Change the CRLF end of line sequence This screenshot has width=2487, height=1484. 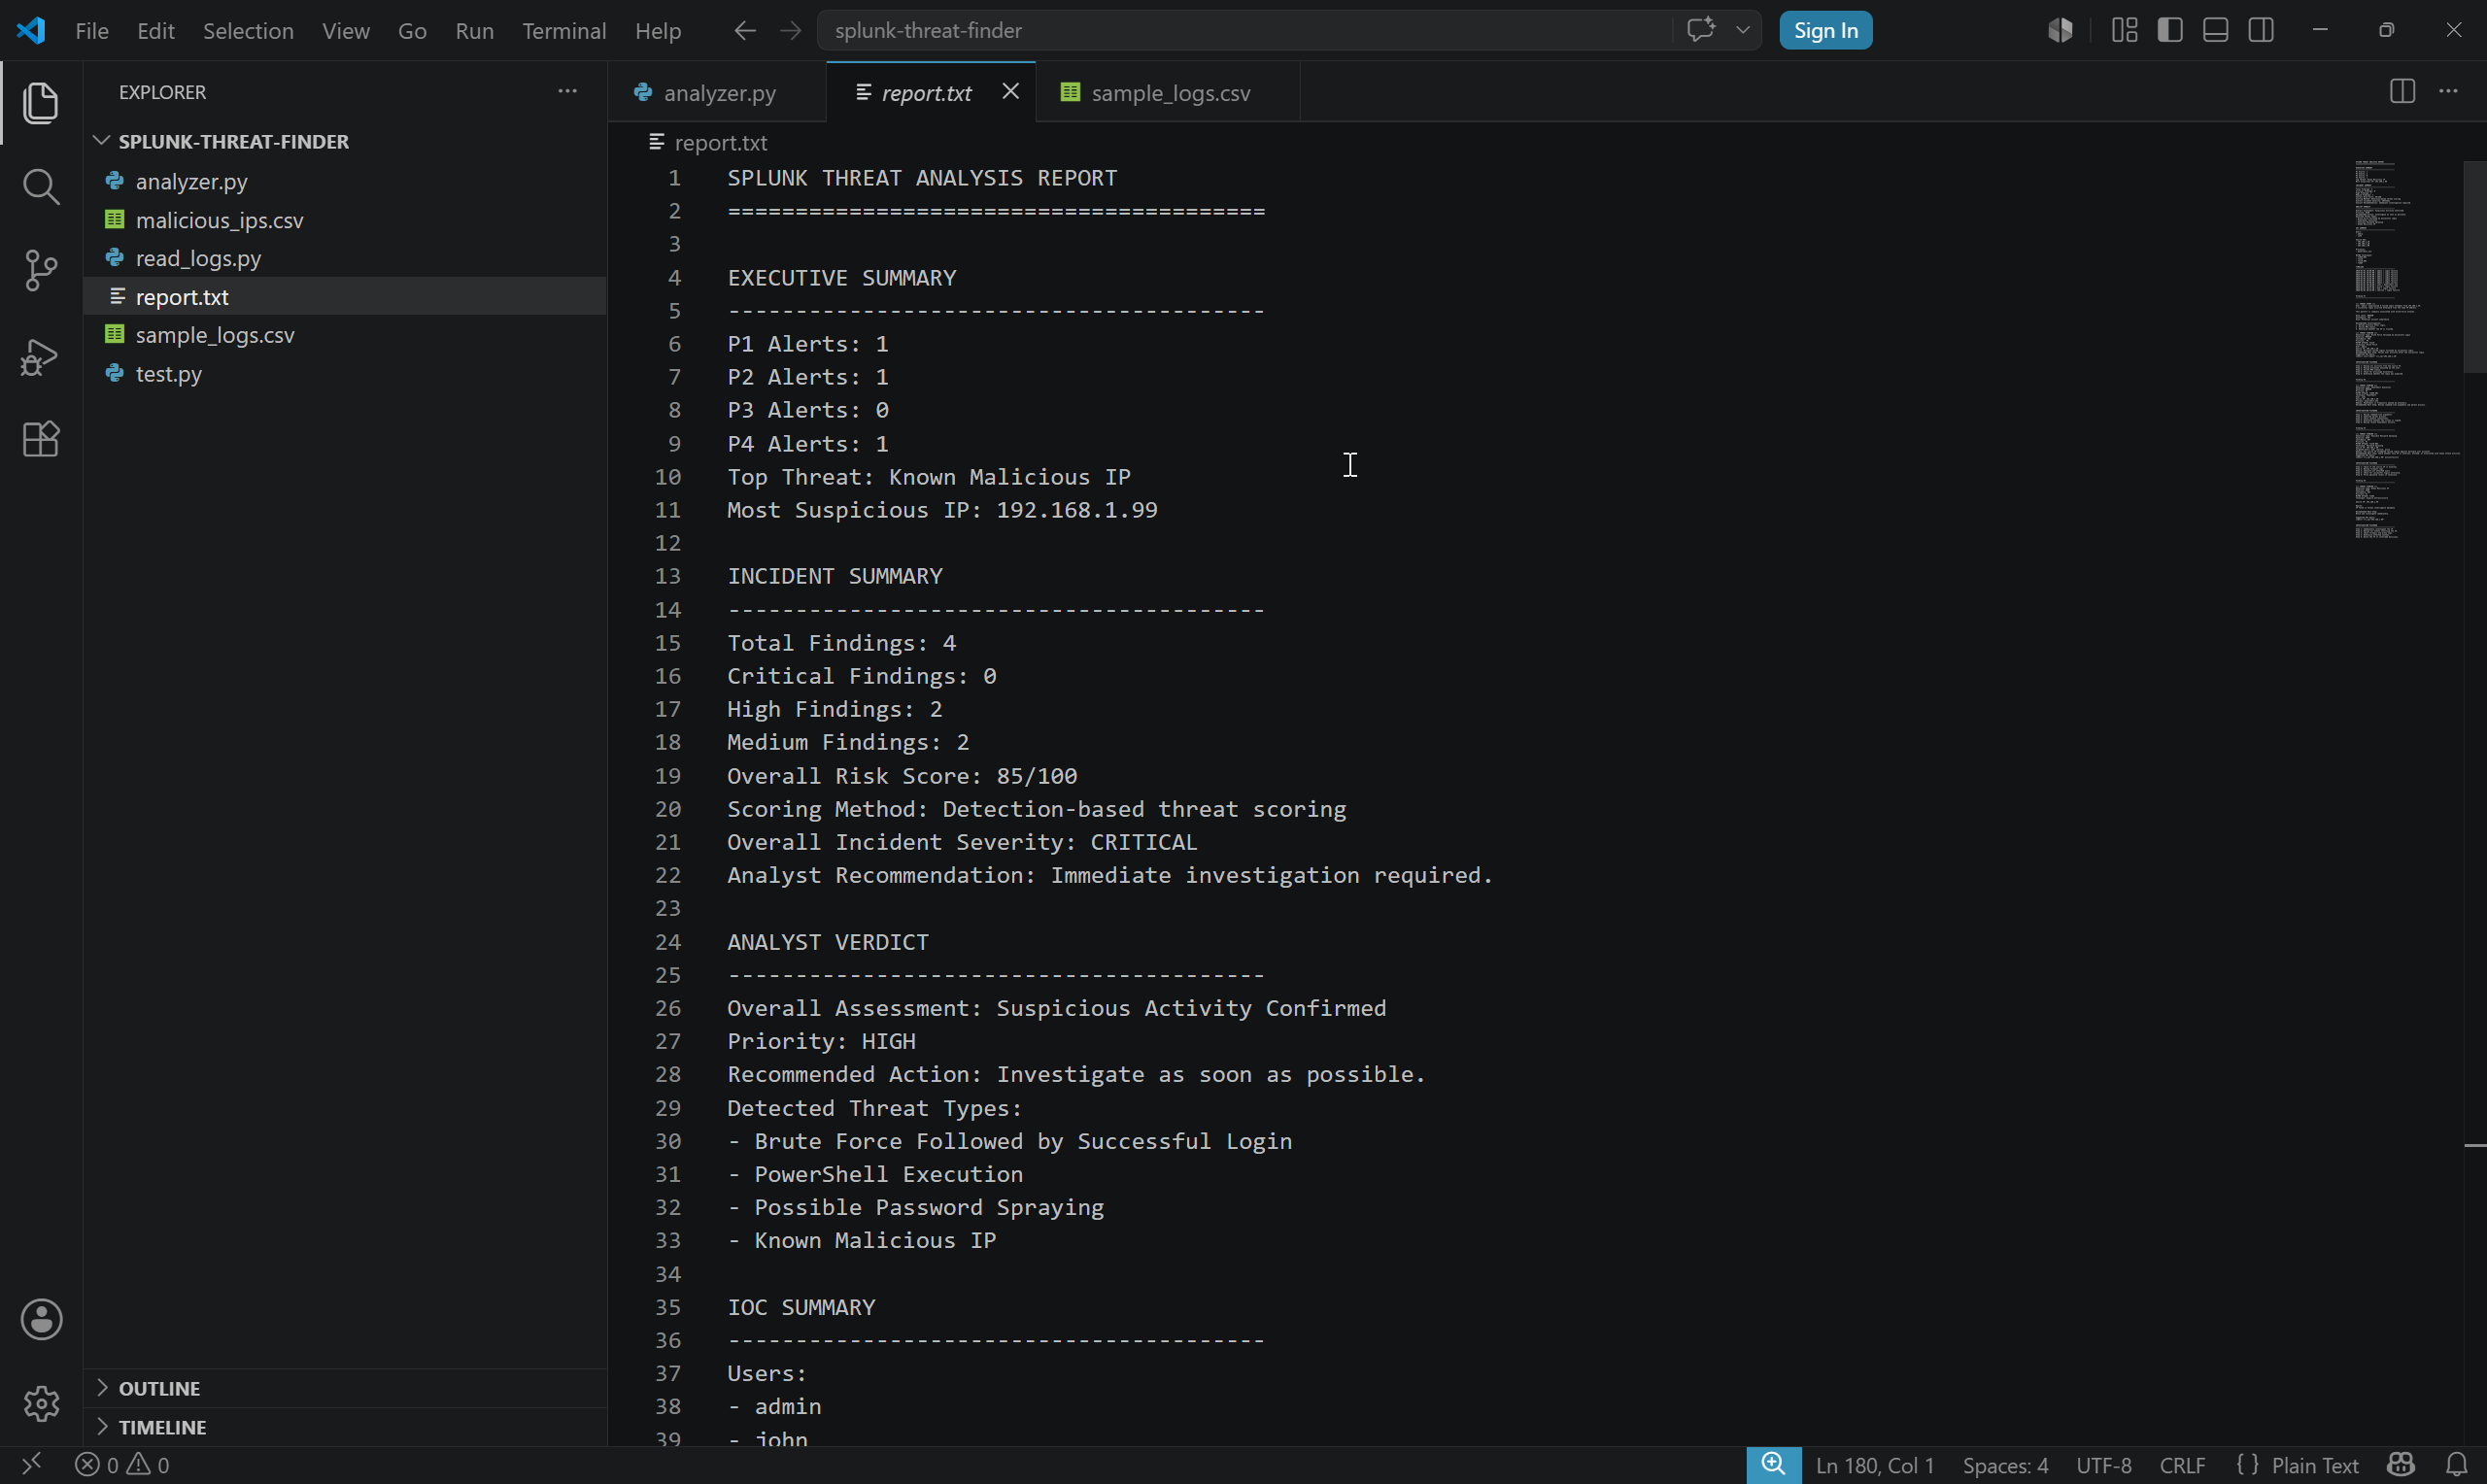pyautogui.click(x=2183, y=1465)
